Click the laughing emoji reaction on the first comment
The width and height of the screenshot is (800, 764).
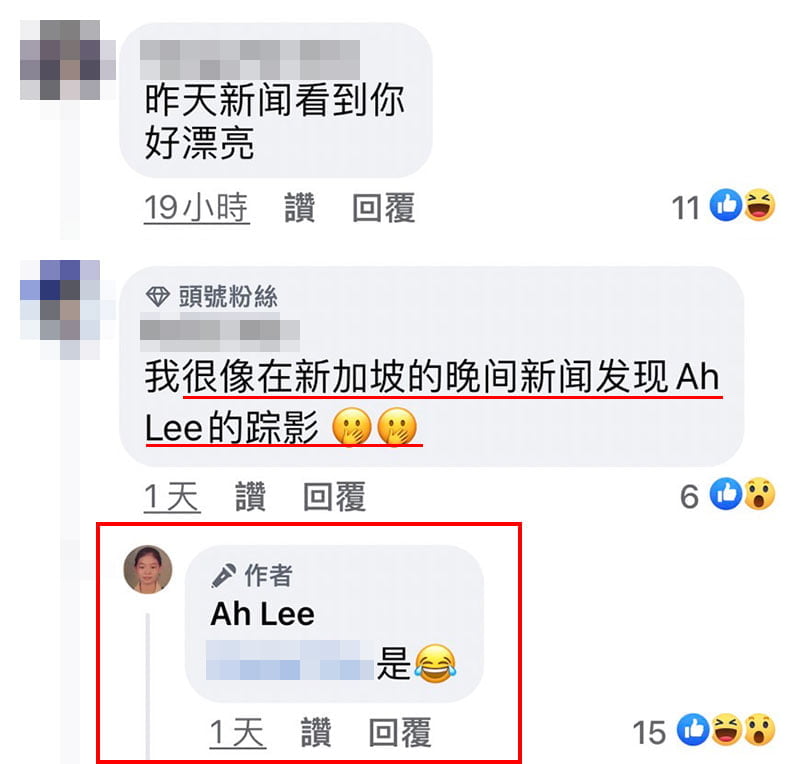pos(760,205)
